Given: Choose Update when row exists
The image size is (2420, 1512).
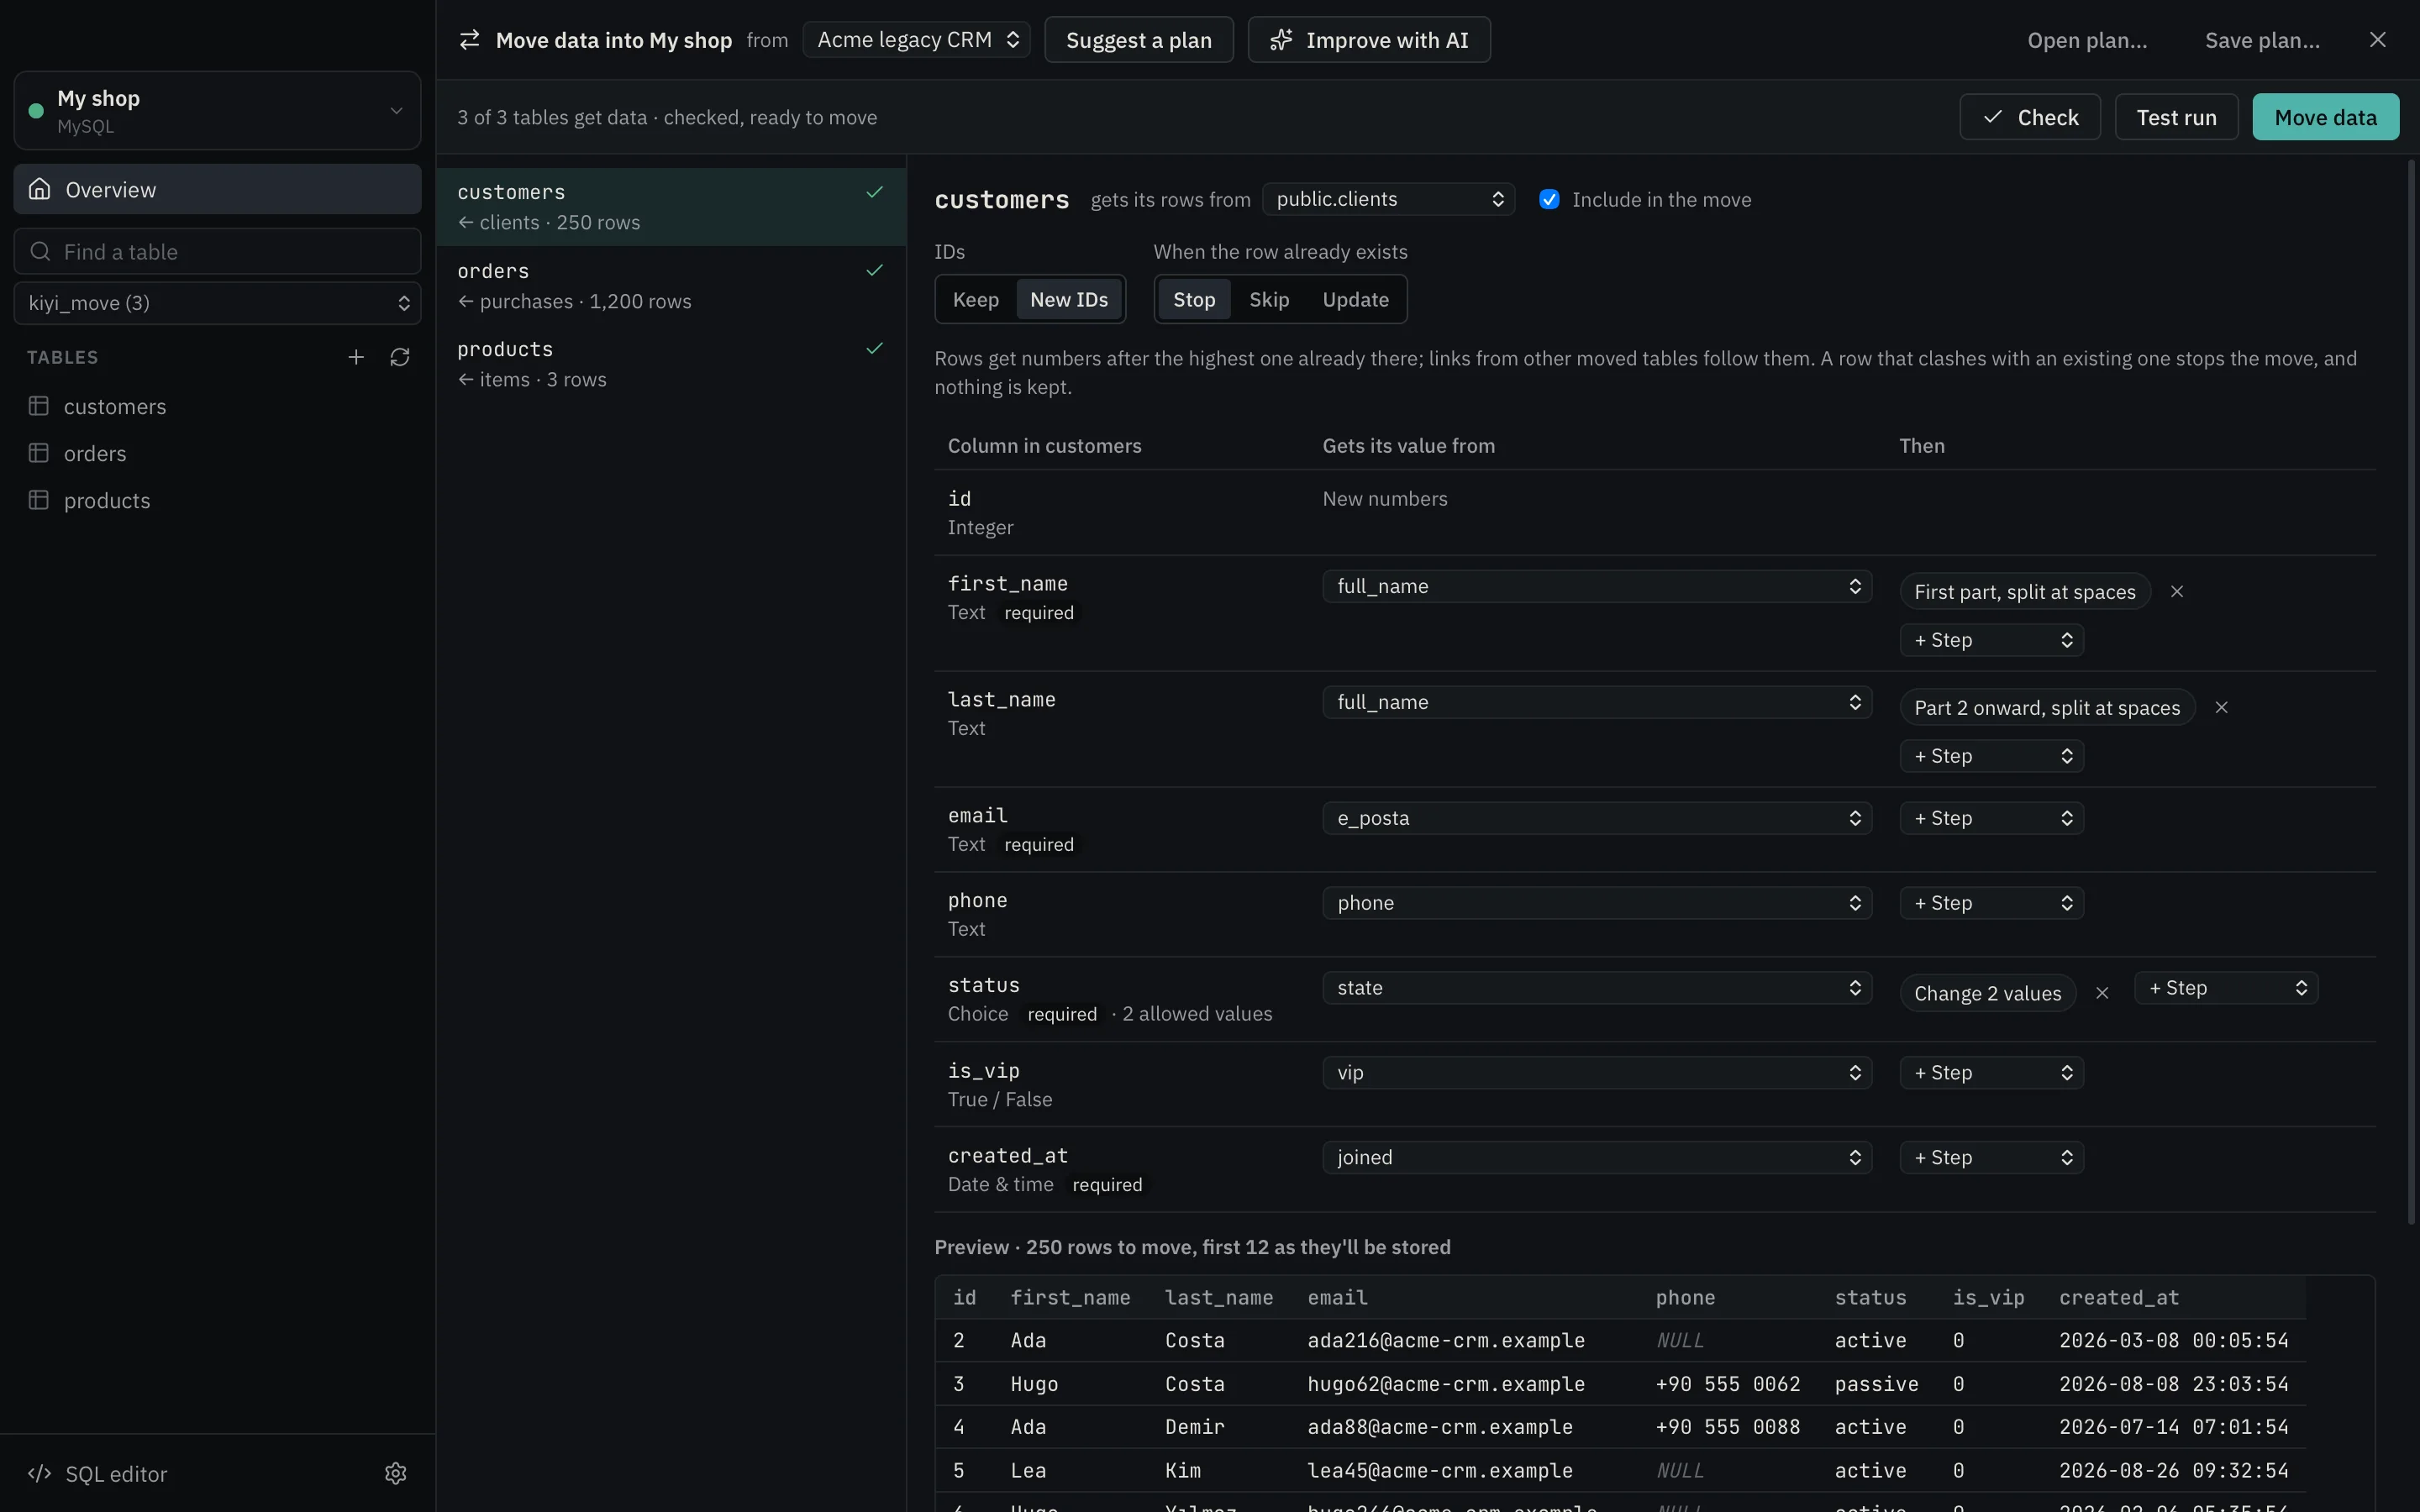Looking at the screenshot, I should [x=1355, y=299].
